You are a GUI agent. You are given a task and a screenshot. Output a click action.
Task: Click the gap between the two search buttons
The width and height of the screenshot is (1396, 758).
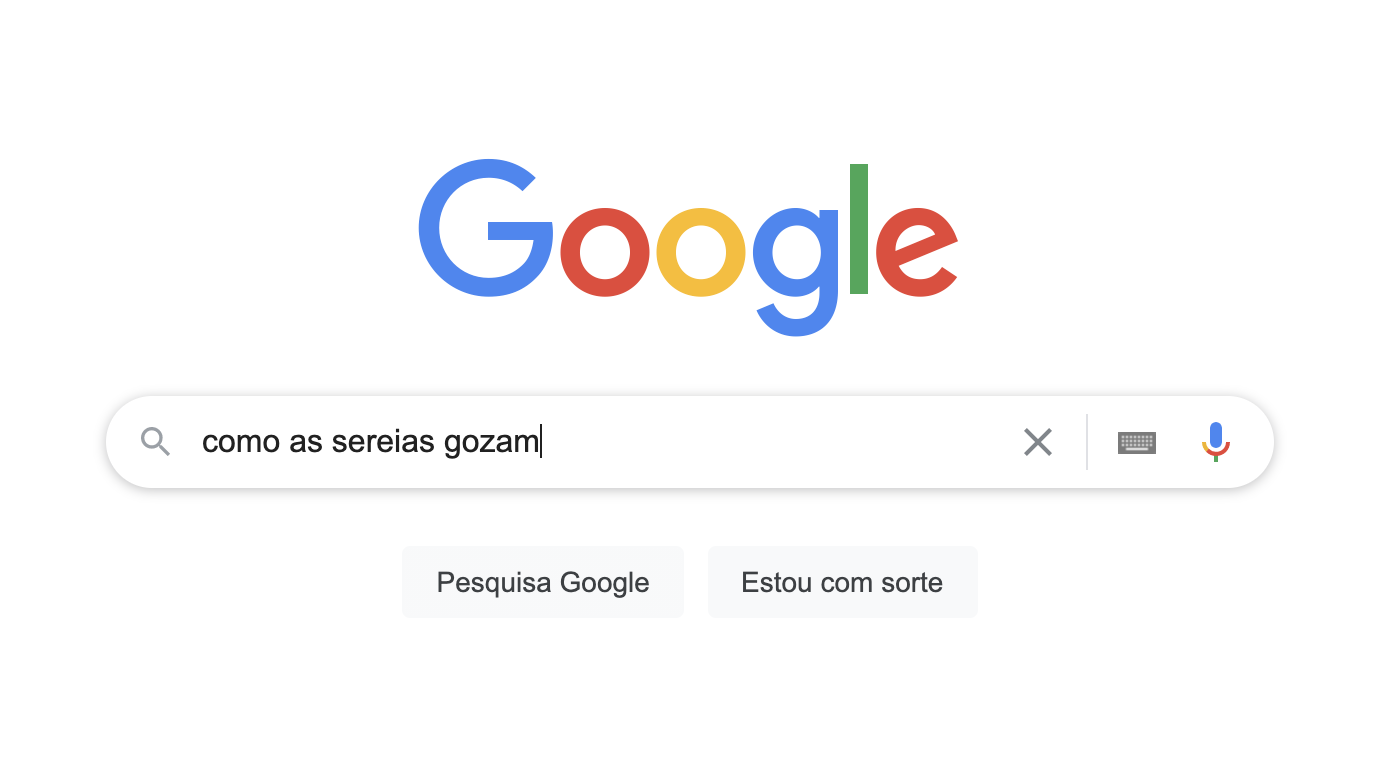tap(696, 582)
